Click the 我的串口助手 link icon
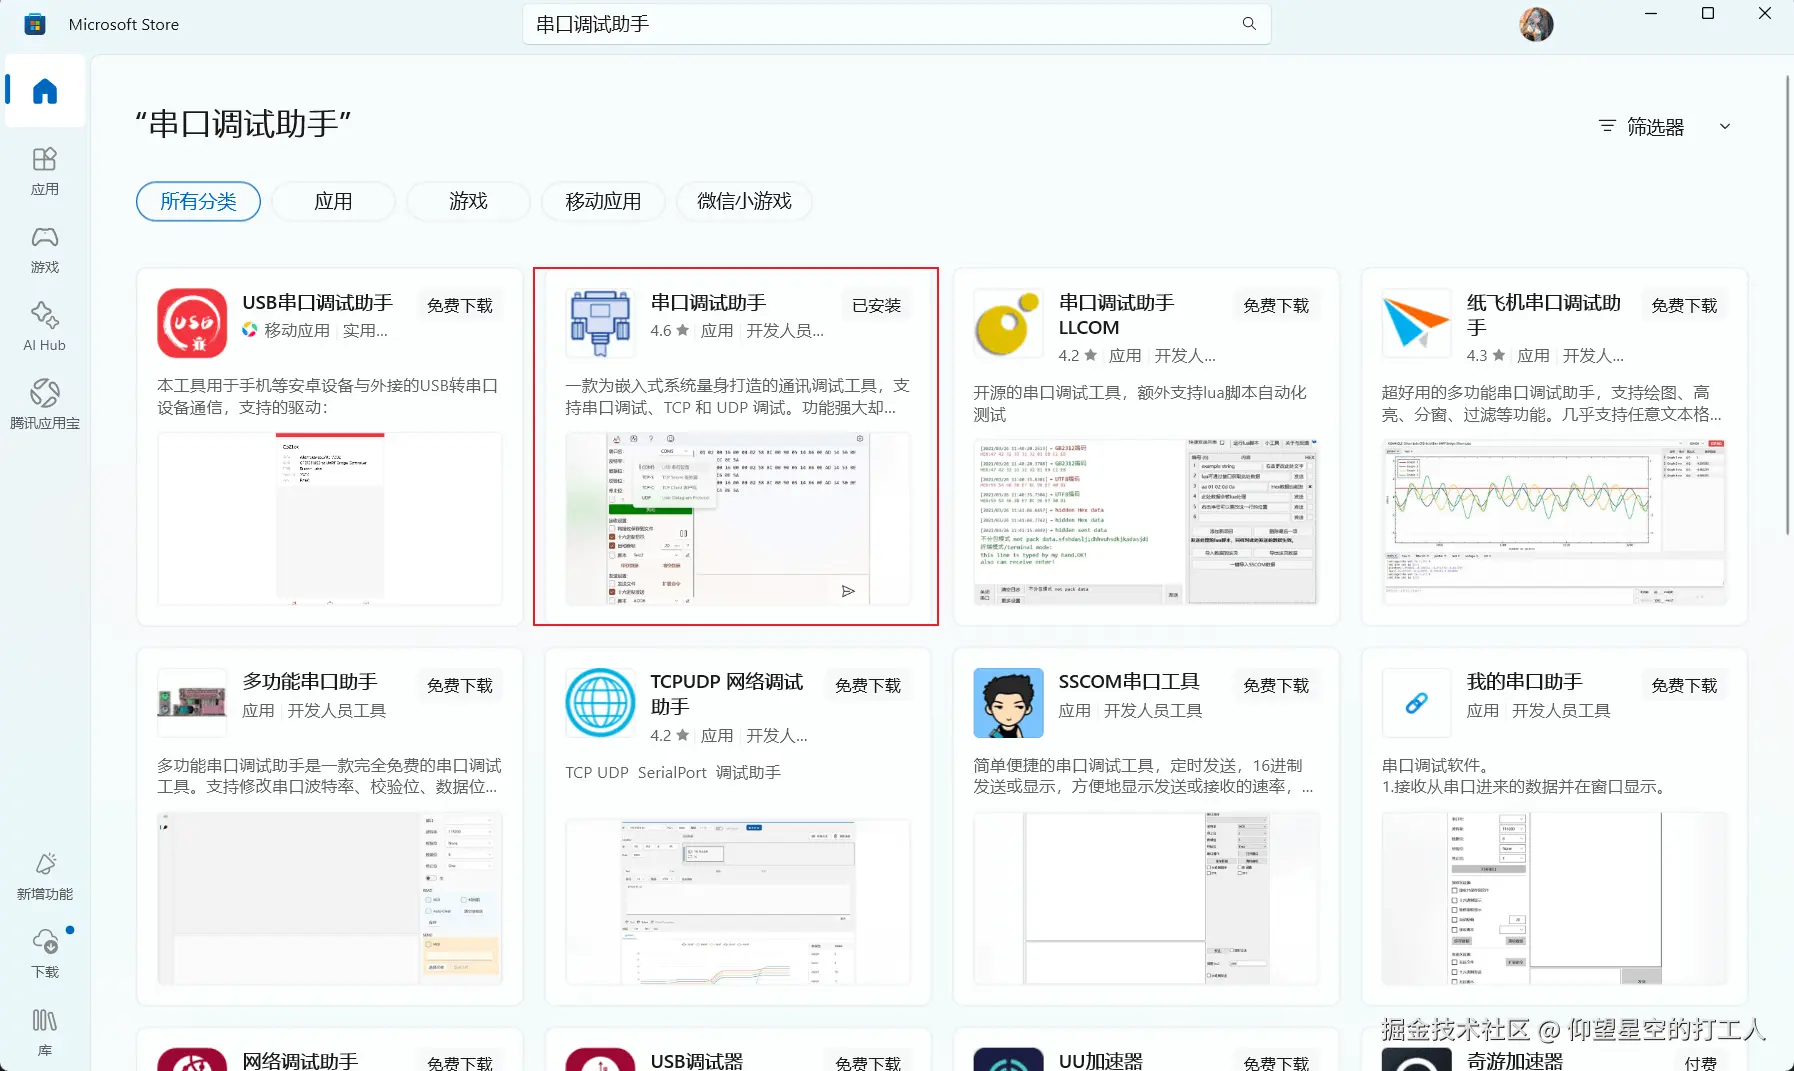1794x1071 pixels. tap(1416, 703)
